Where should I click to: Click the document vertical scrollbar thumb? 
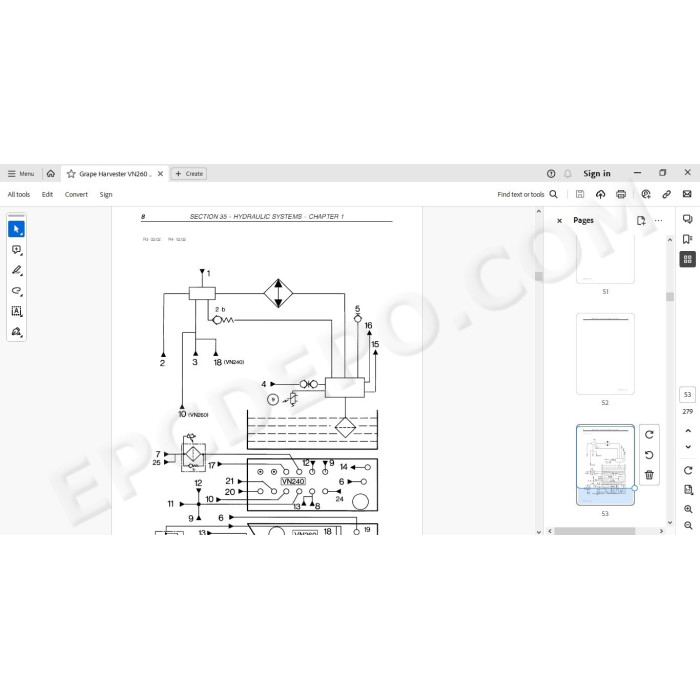tap(538, 276)
